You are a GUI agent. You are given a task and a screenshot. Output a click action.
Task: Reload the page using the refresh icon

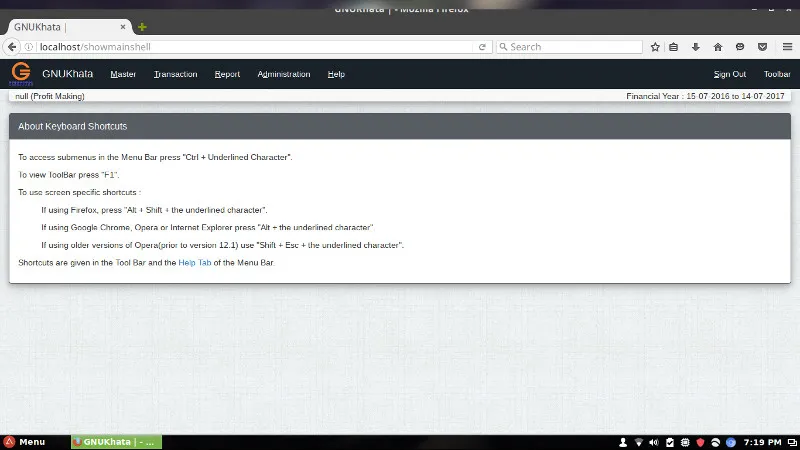pos(482,47)
